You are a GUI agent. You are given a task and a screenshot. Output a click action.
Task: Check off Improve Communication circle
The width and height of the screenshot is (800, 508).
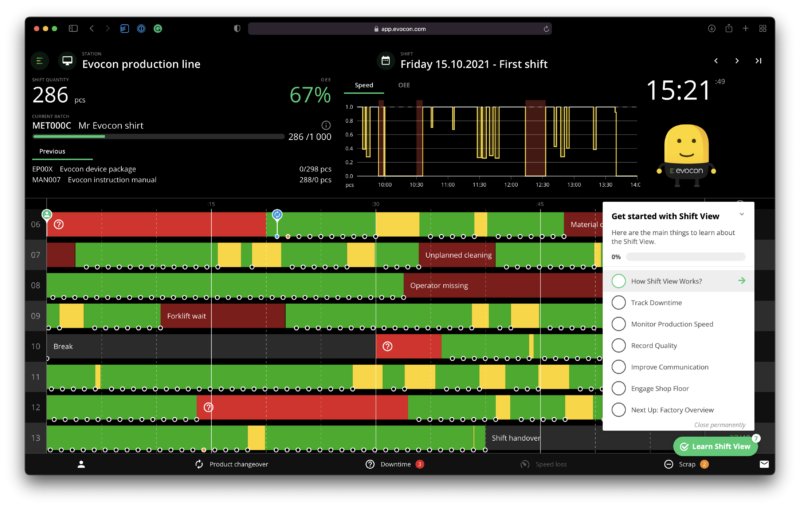pos(618,367)
